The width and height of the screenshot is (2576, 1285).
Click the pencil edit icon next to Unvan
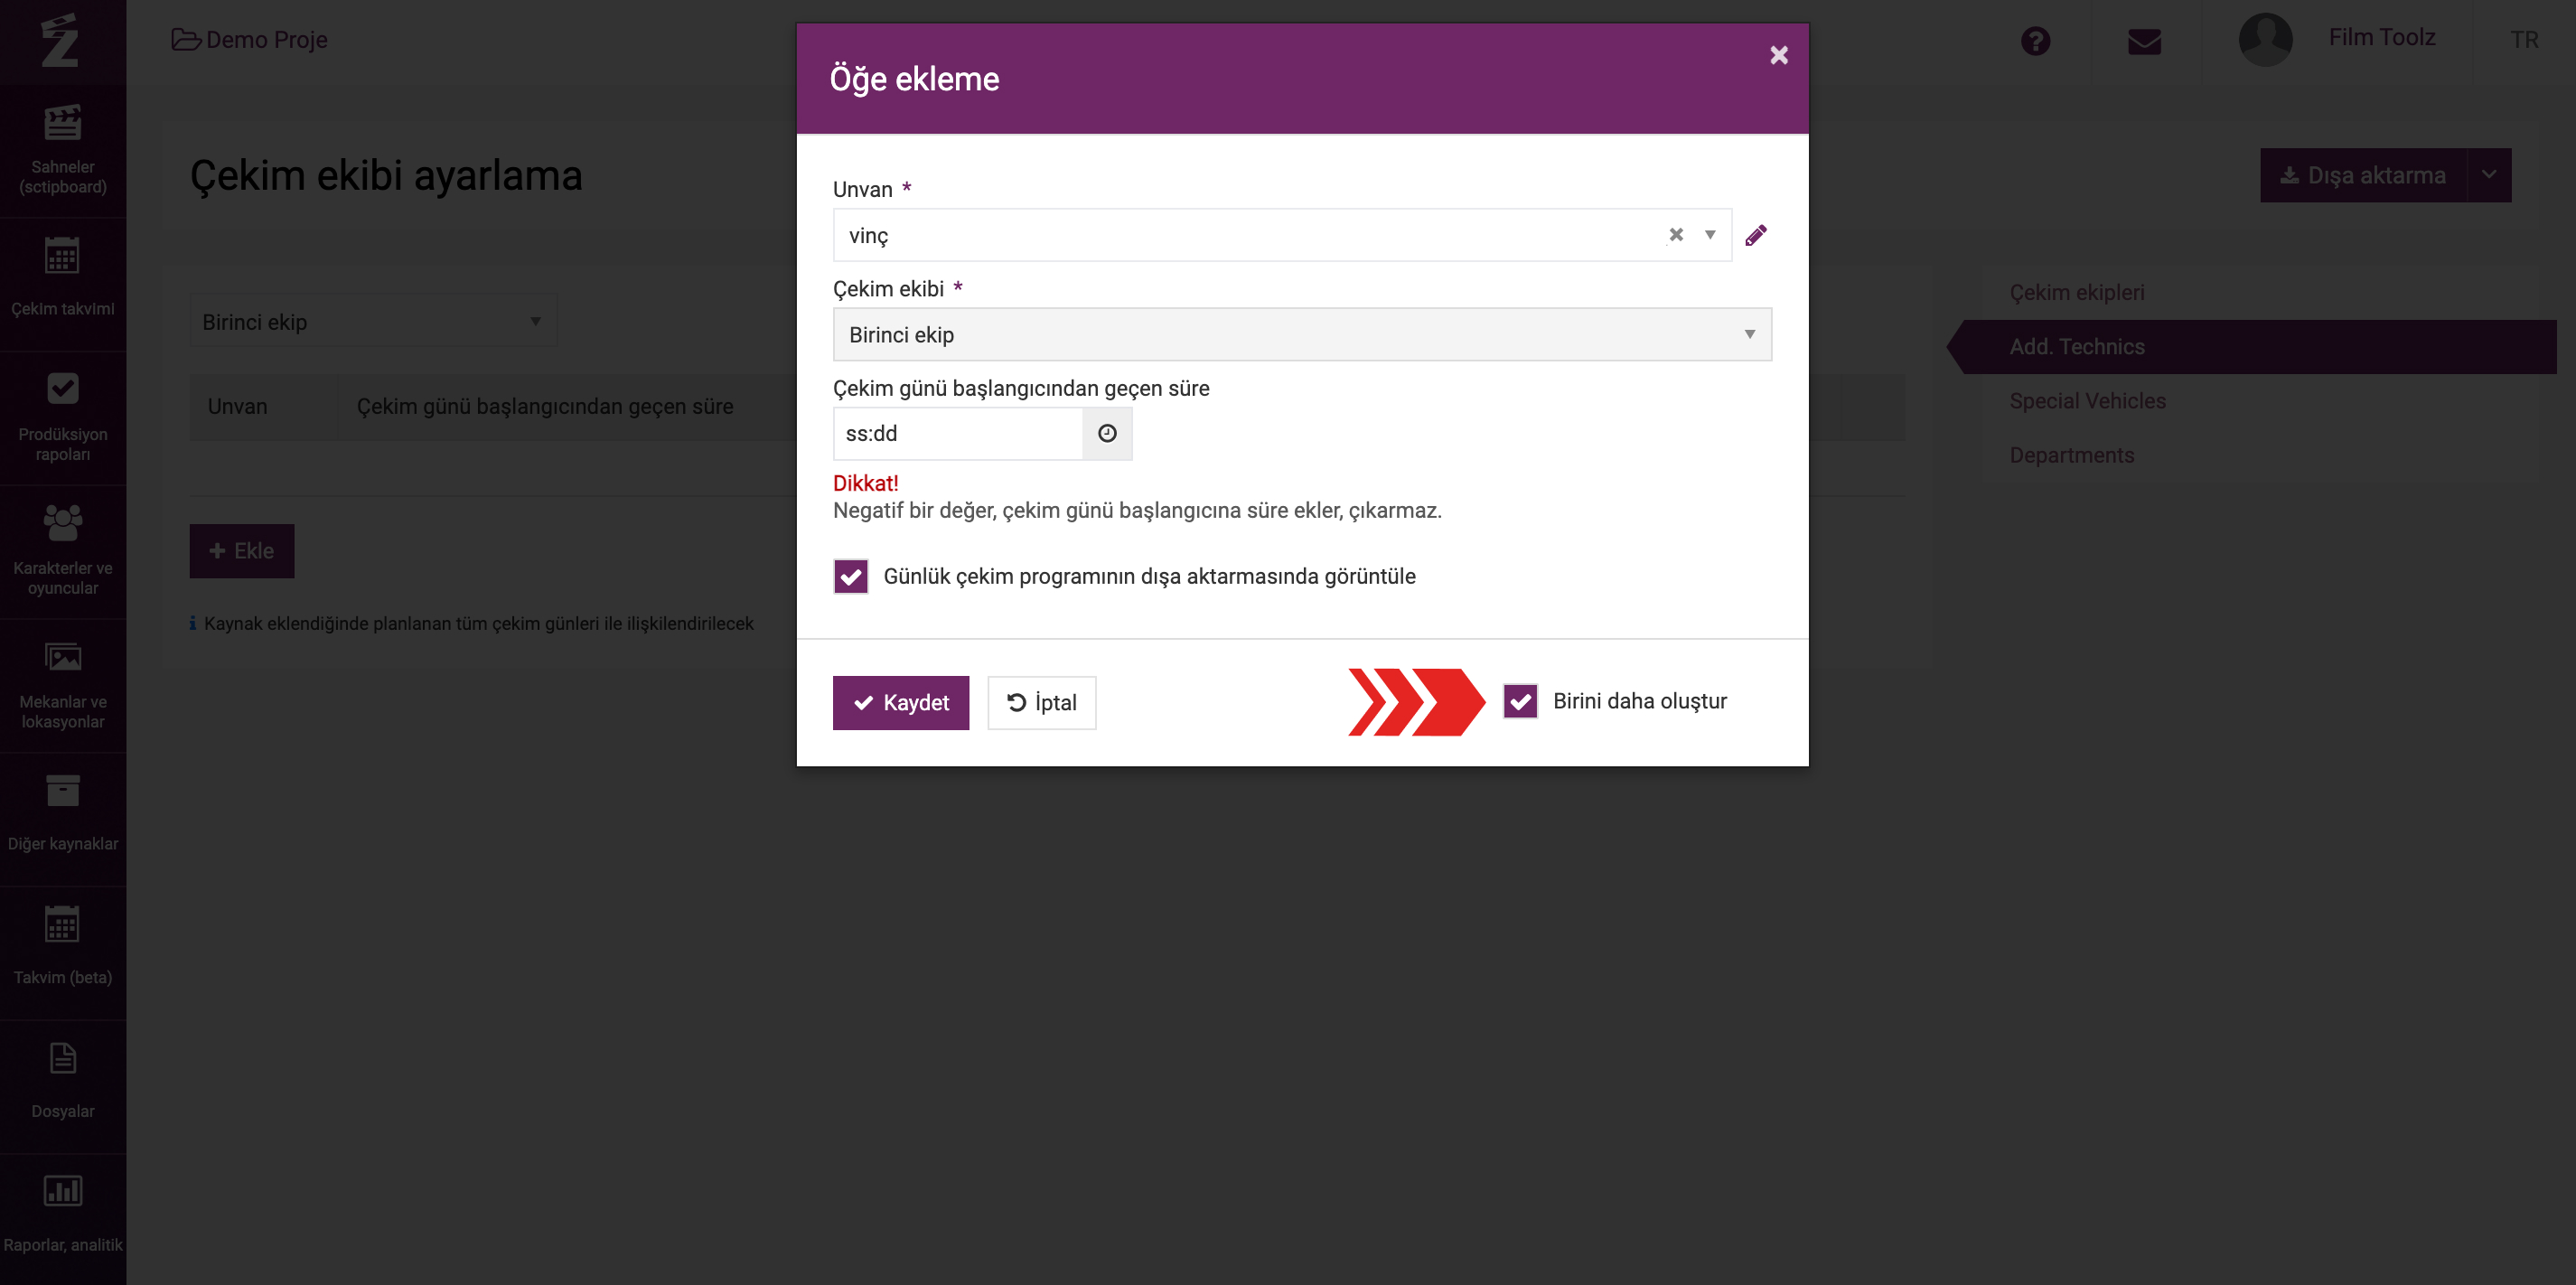(x=1756, y=235)
